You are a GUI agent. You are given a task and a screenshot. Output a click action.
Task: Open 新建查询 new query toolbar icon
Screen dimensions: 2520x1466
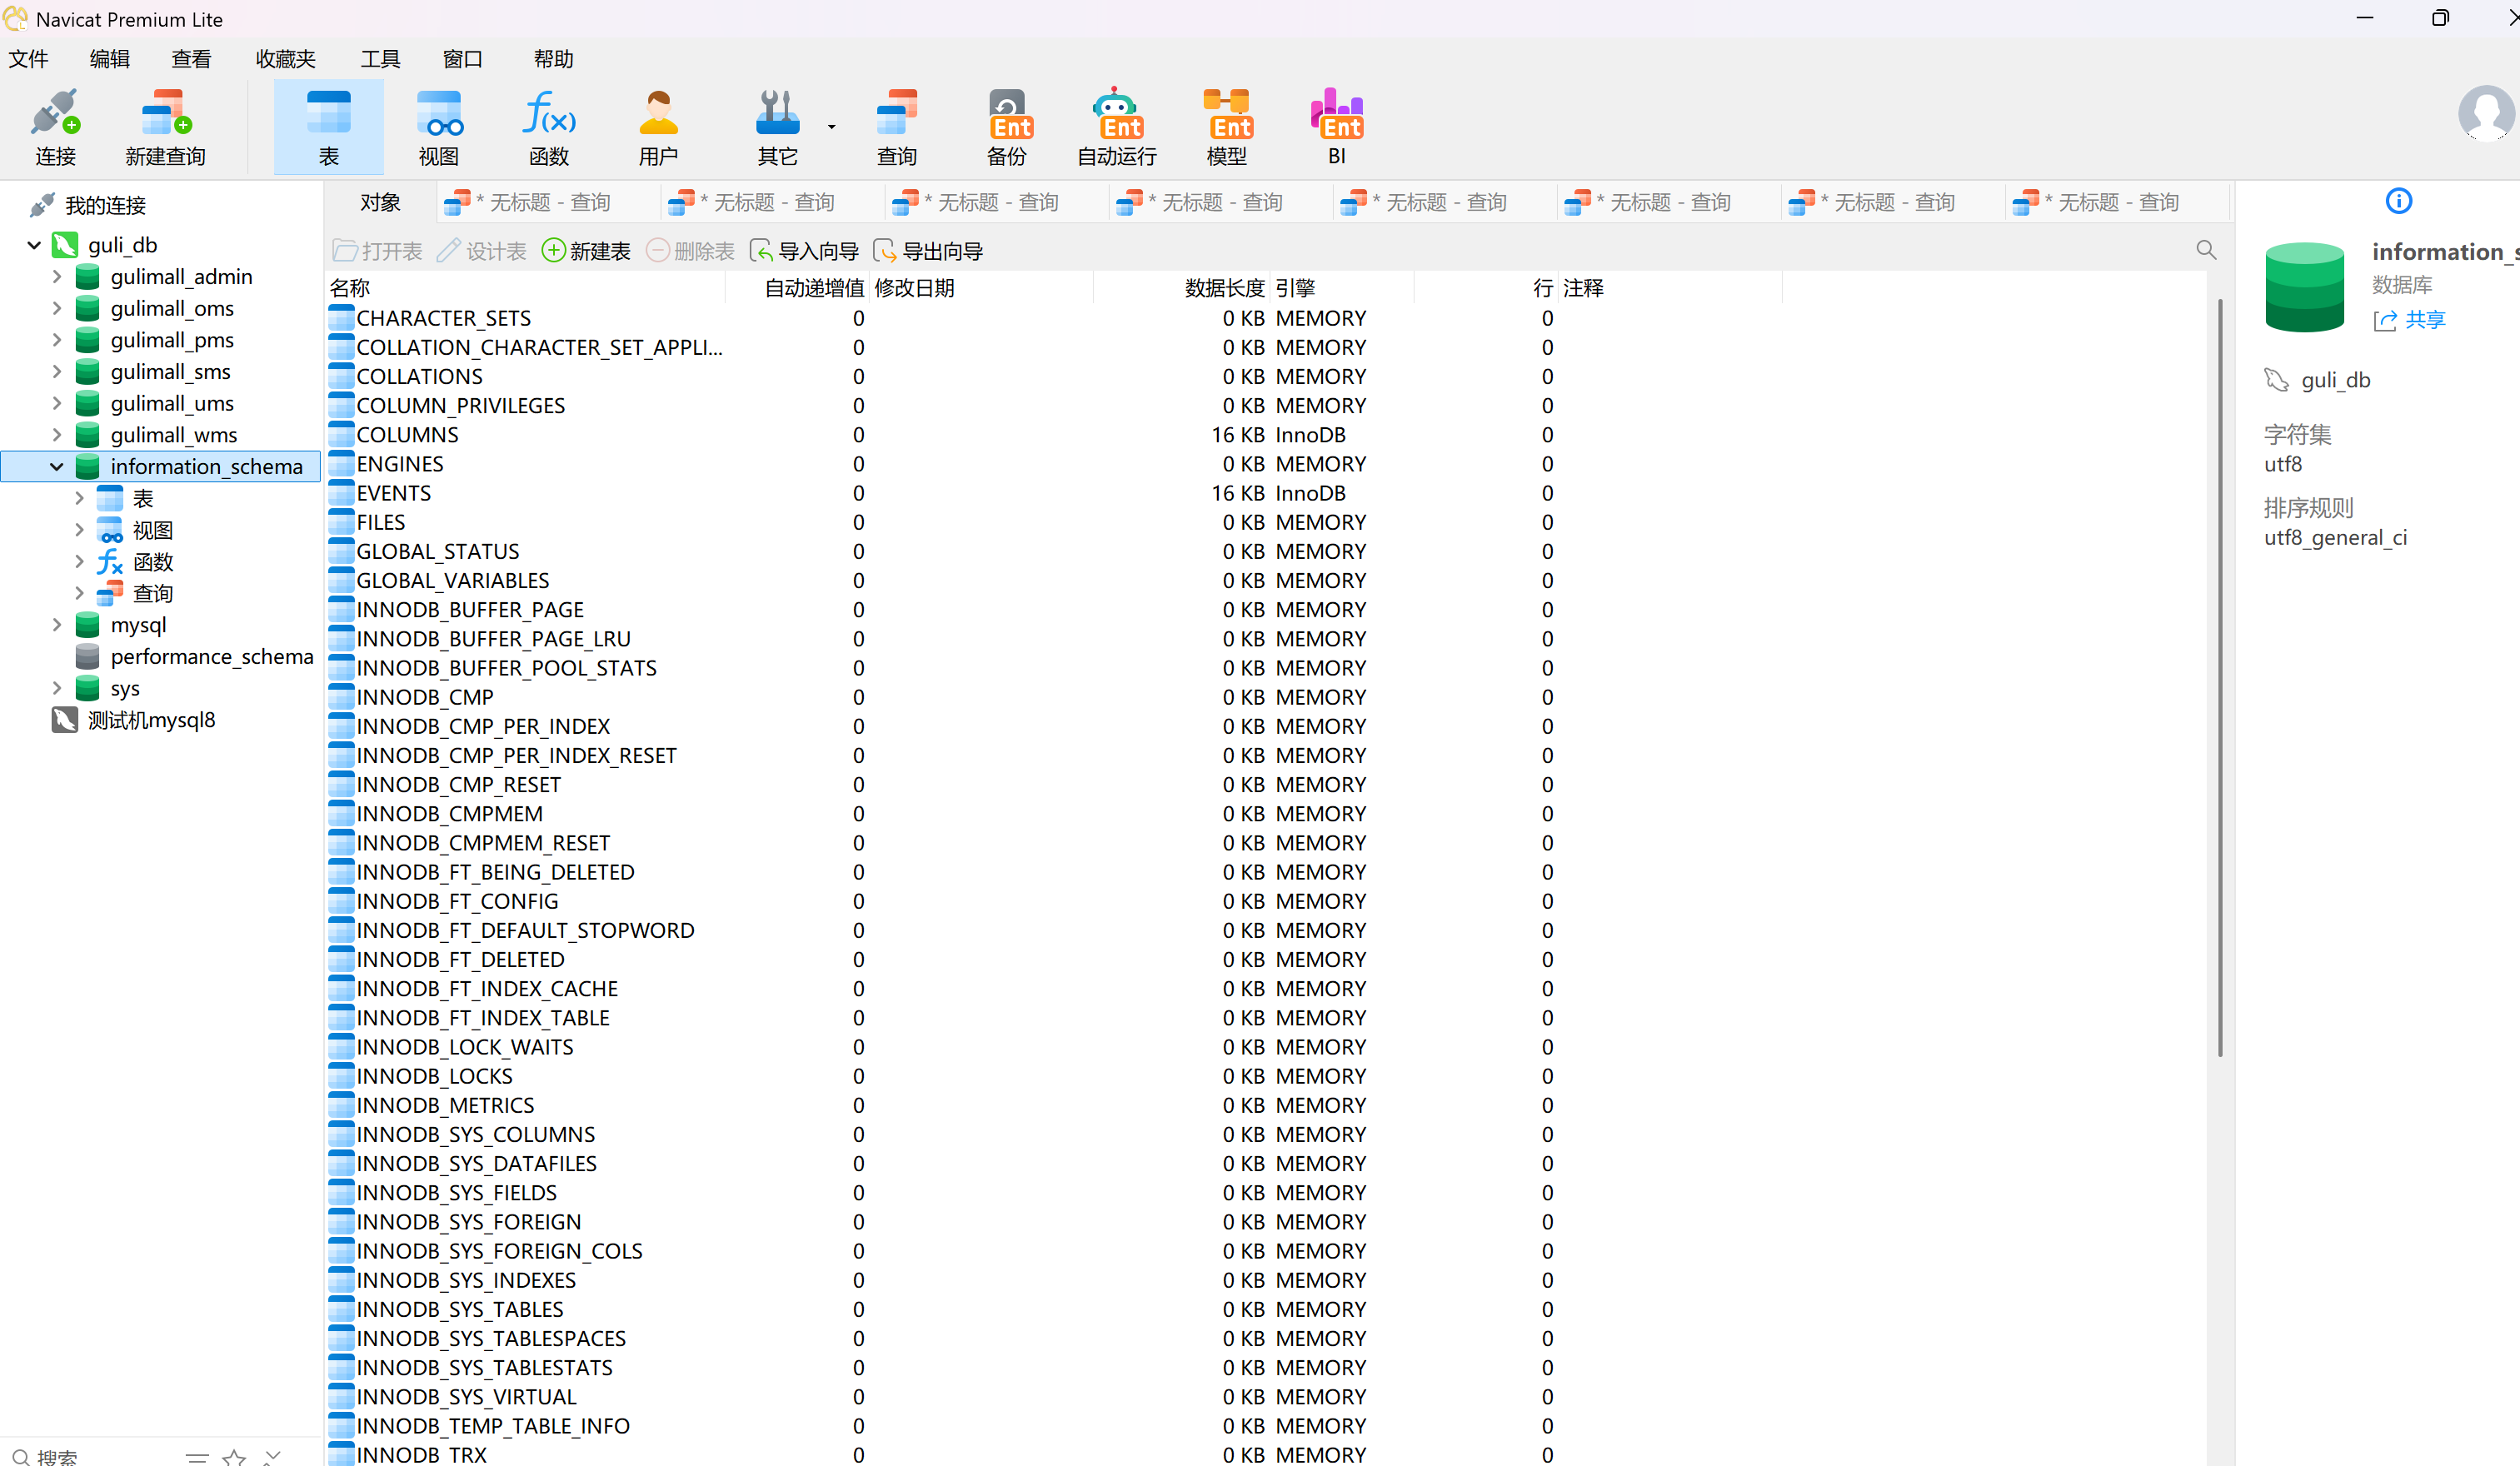[165, 126]
